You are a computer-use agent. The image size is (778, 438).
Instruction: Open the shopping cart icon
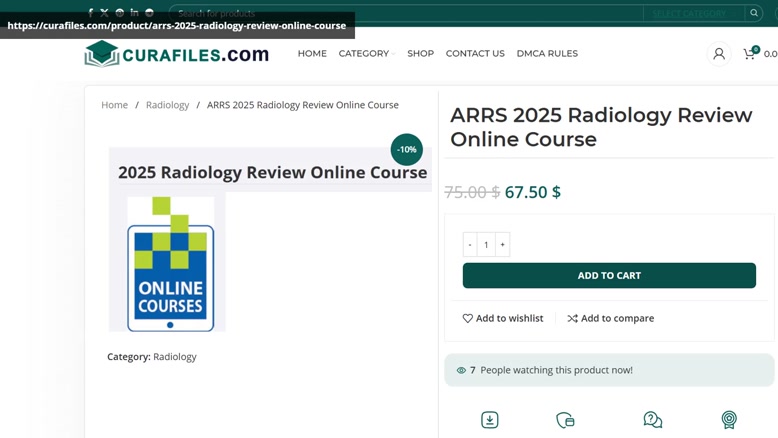click(x=750, y=54)
